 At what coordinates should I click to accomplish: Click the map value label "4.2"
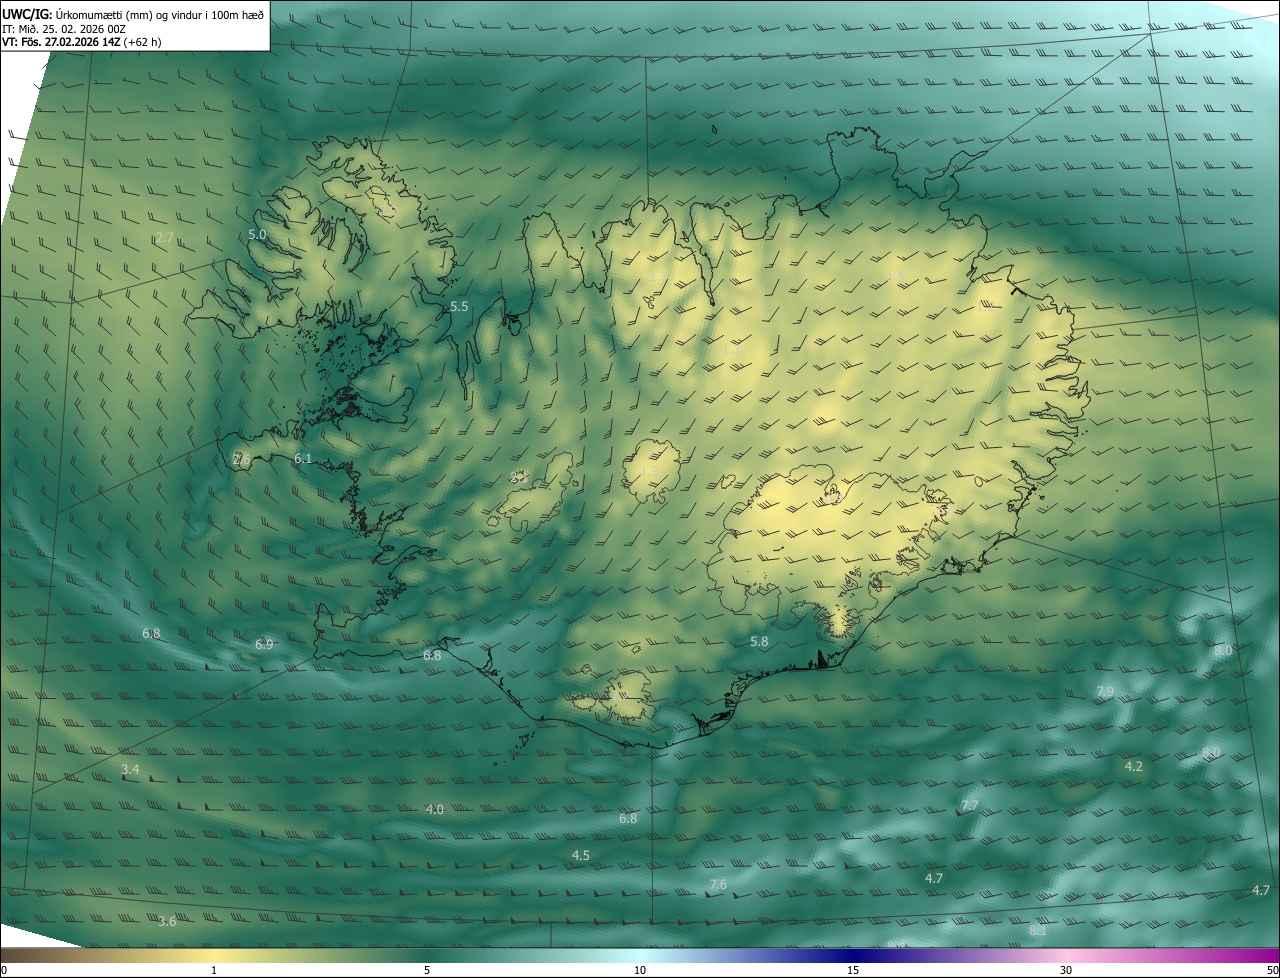point(1133,766)
